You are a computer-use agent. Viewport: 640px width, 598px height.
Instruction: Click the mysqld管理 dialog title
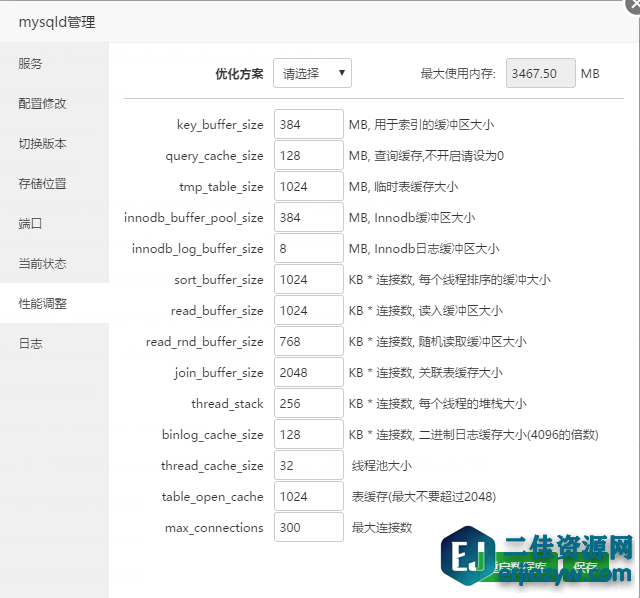(57, 22)
